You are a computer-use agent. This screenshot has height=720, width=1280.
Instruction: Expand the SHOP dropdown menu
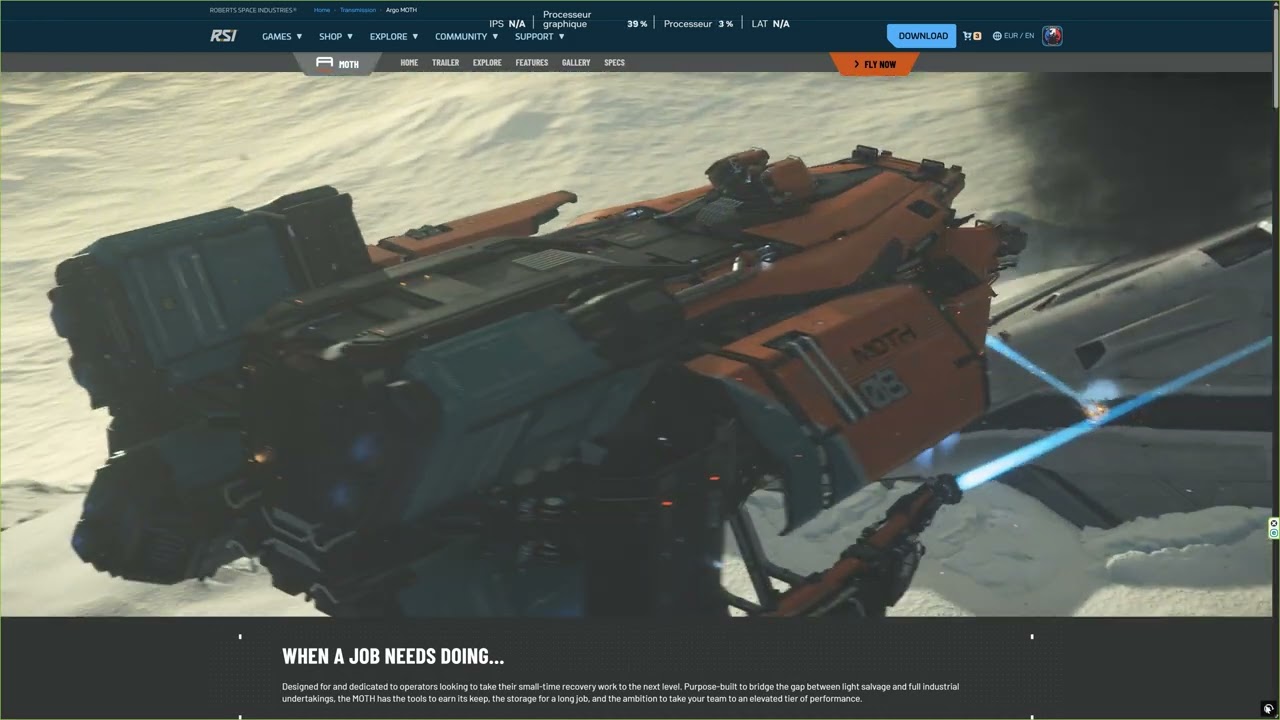tap(336, 36)
